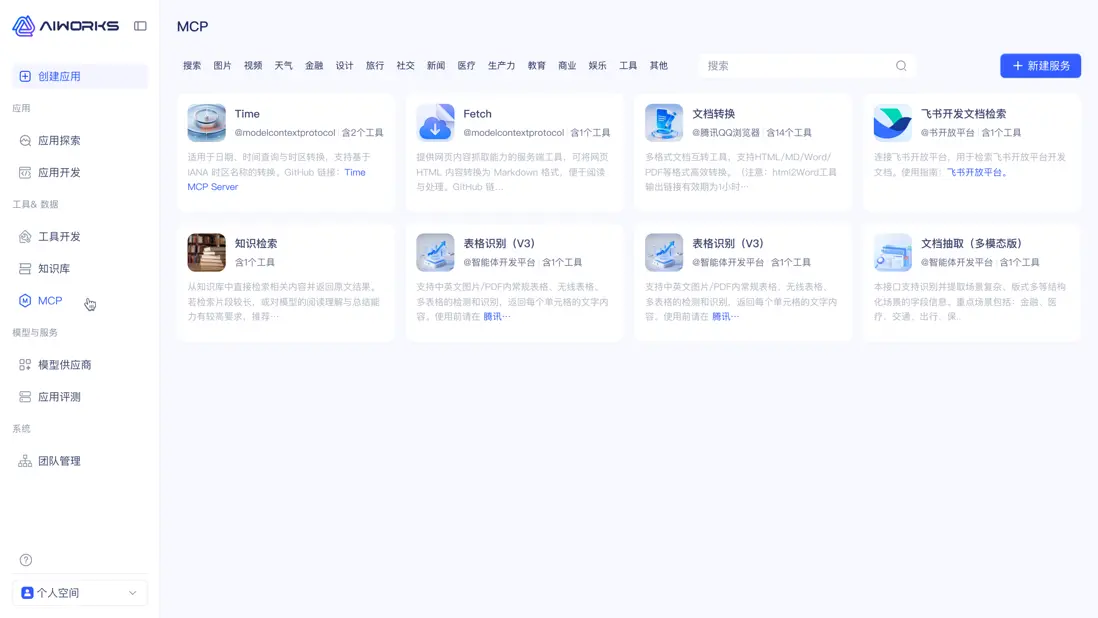Viewport: 1098px width, 618px height.
Task: Click the Time service icon
Action: 206,122
